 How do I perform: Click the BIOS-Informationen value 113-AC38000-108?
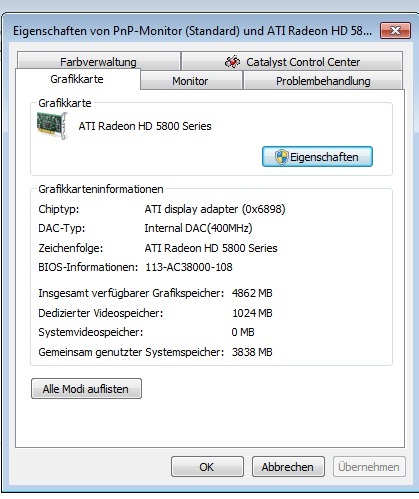[x=189, y=267]
